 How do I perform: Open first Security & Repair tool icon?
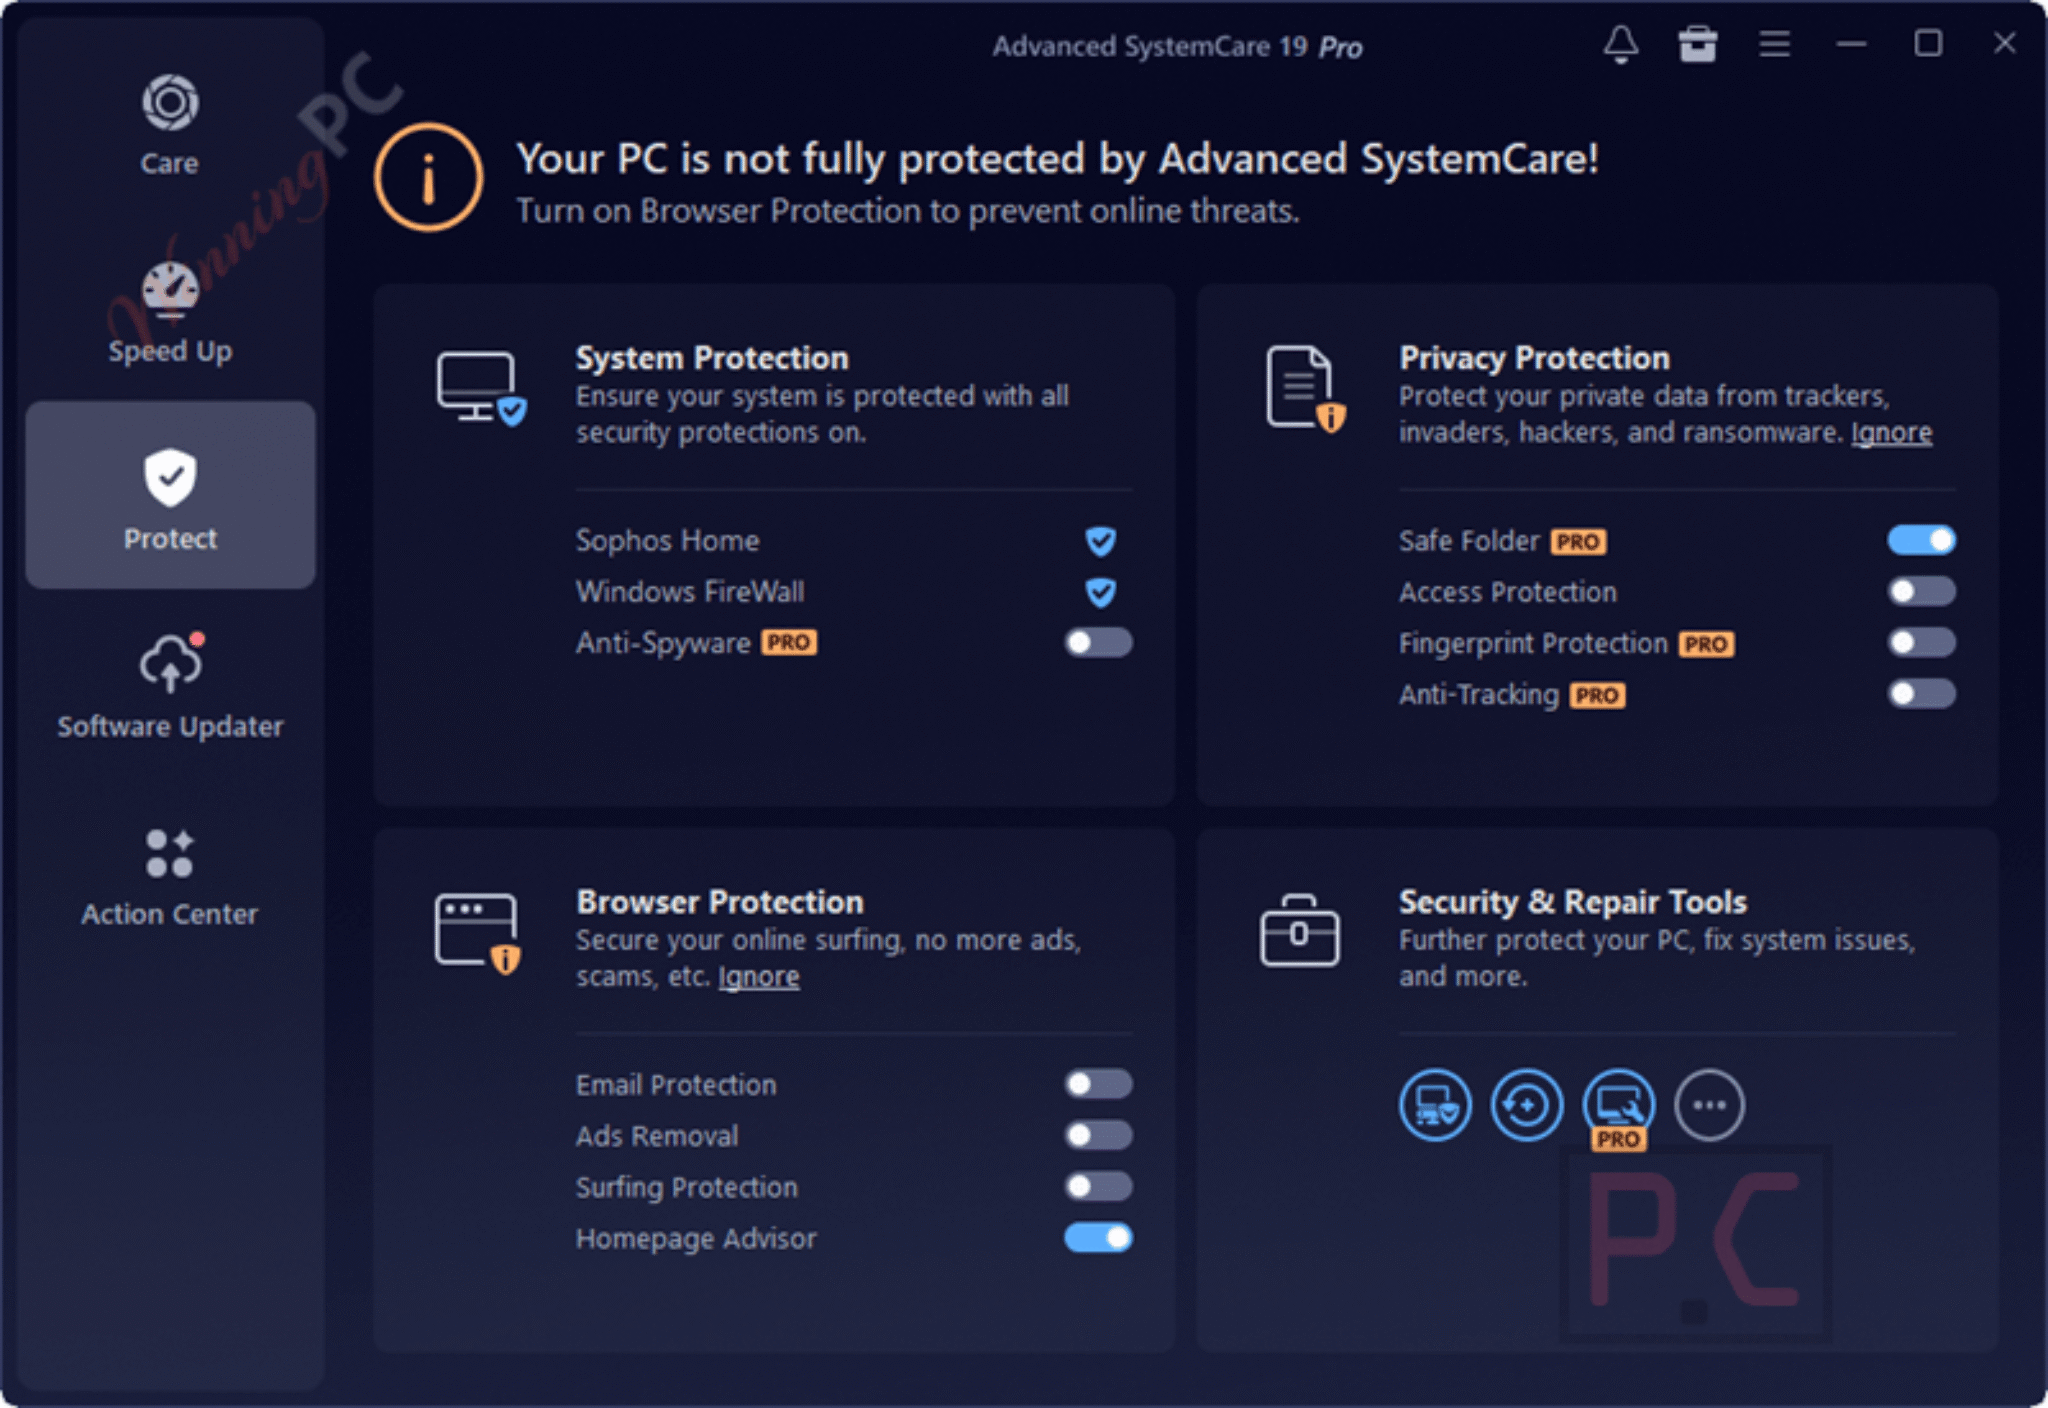tap(1435, 1105)
